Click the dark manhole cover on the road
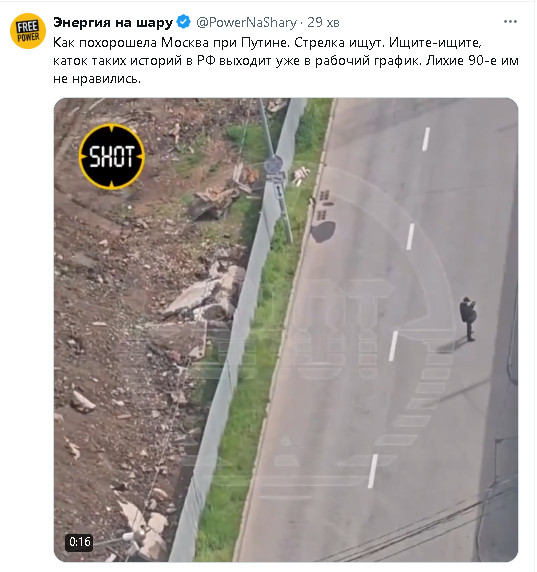This screenshot has width=537, height=572. point(323,232)
